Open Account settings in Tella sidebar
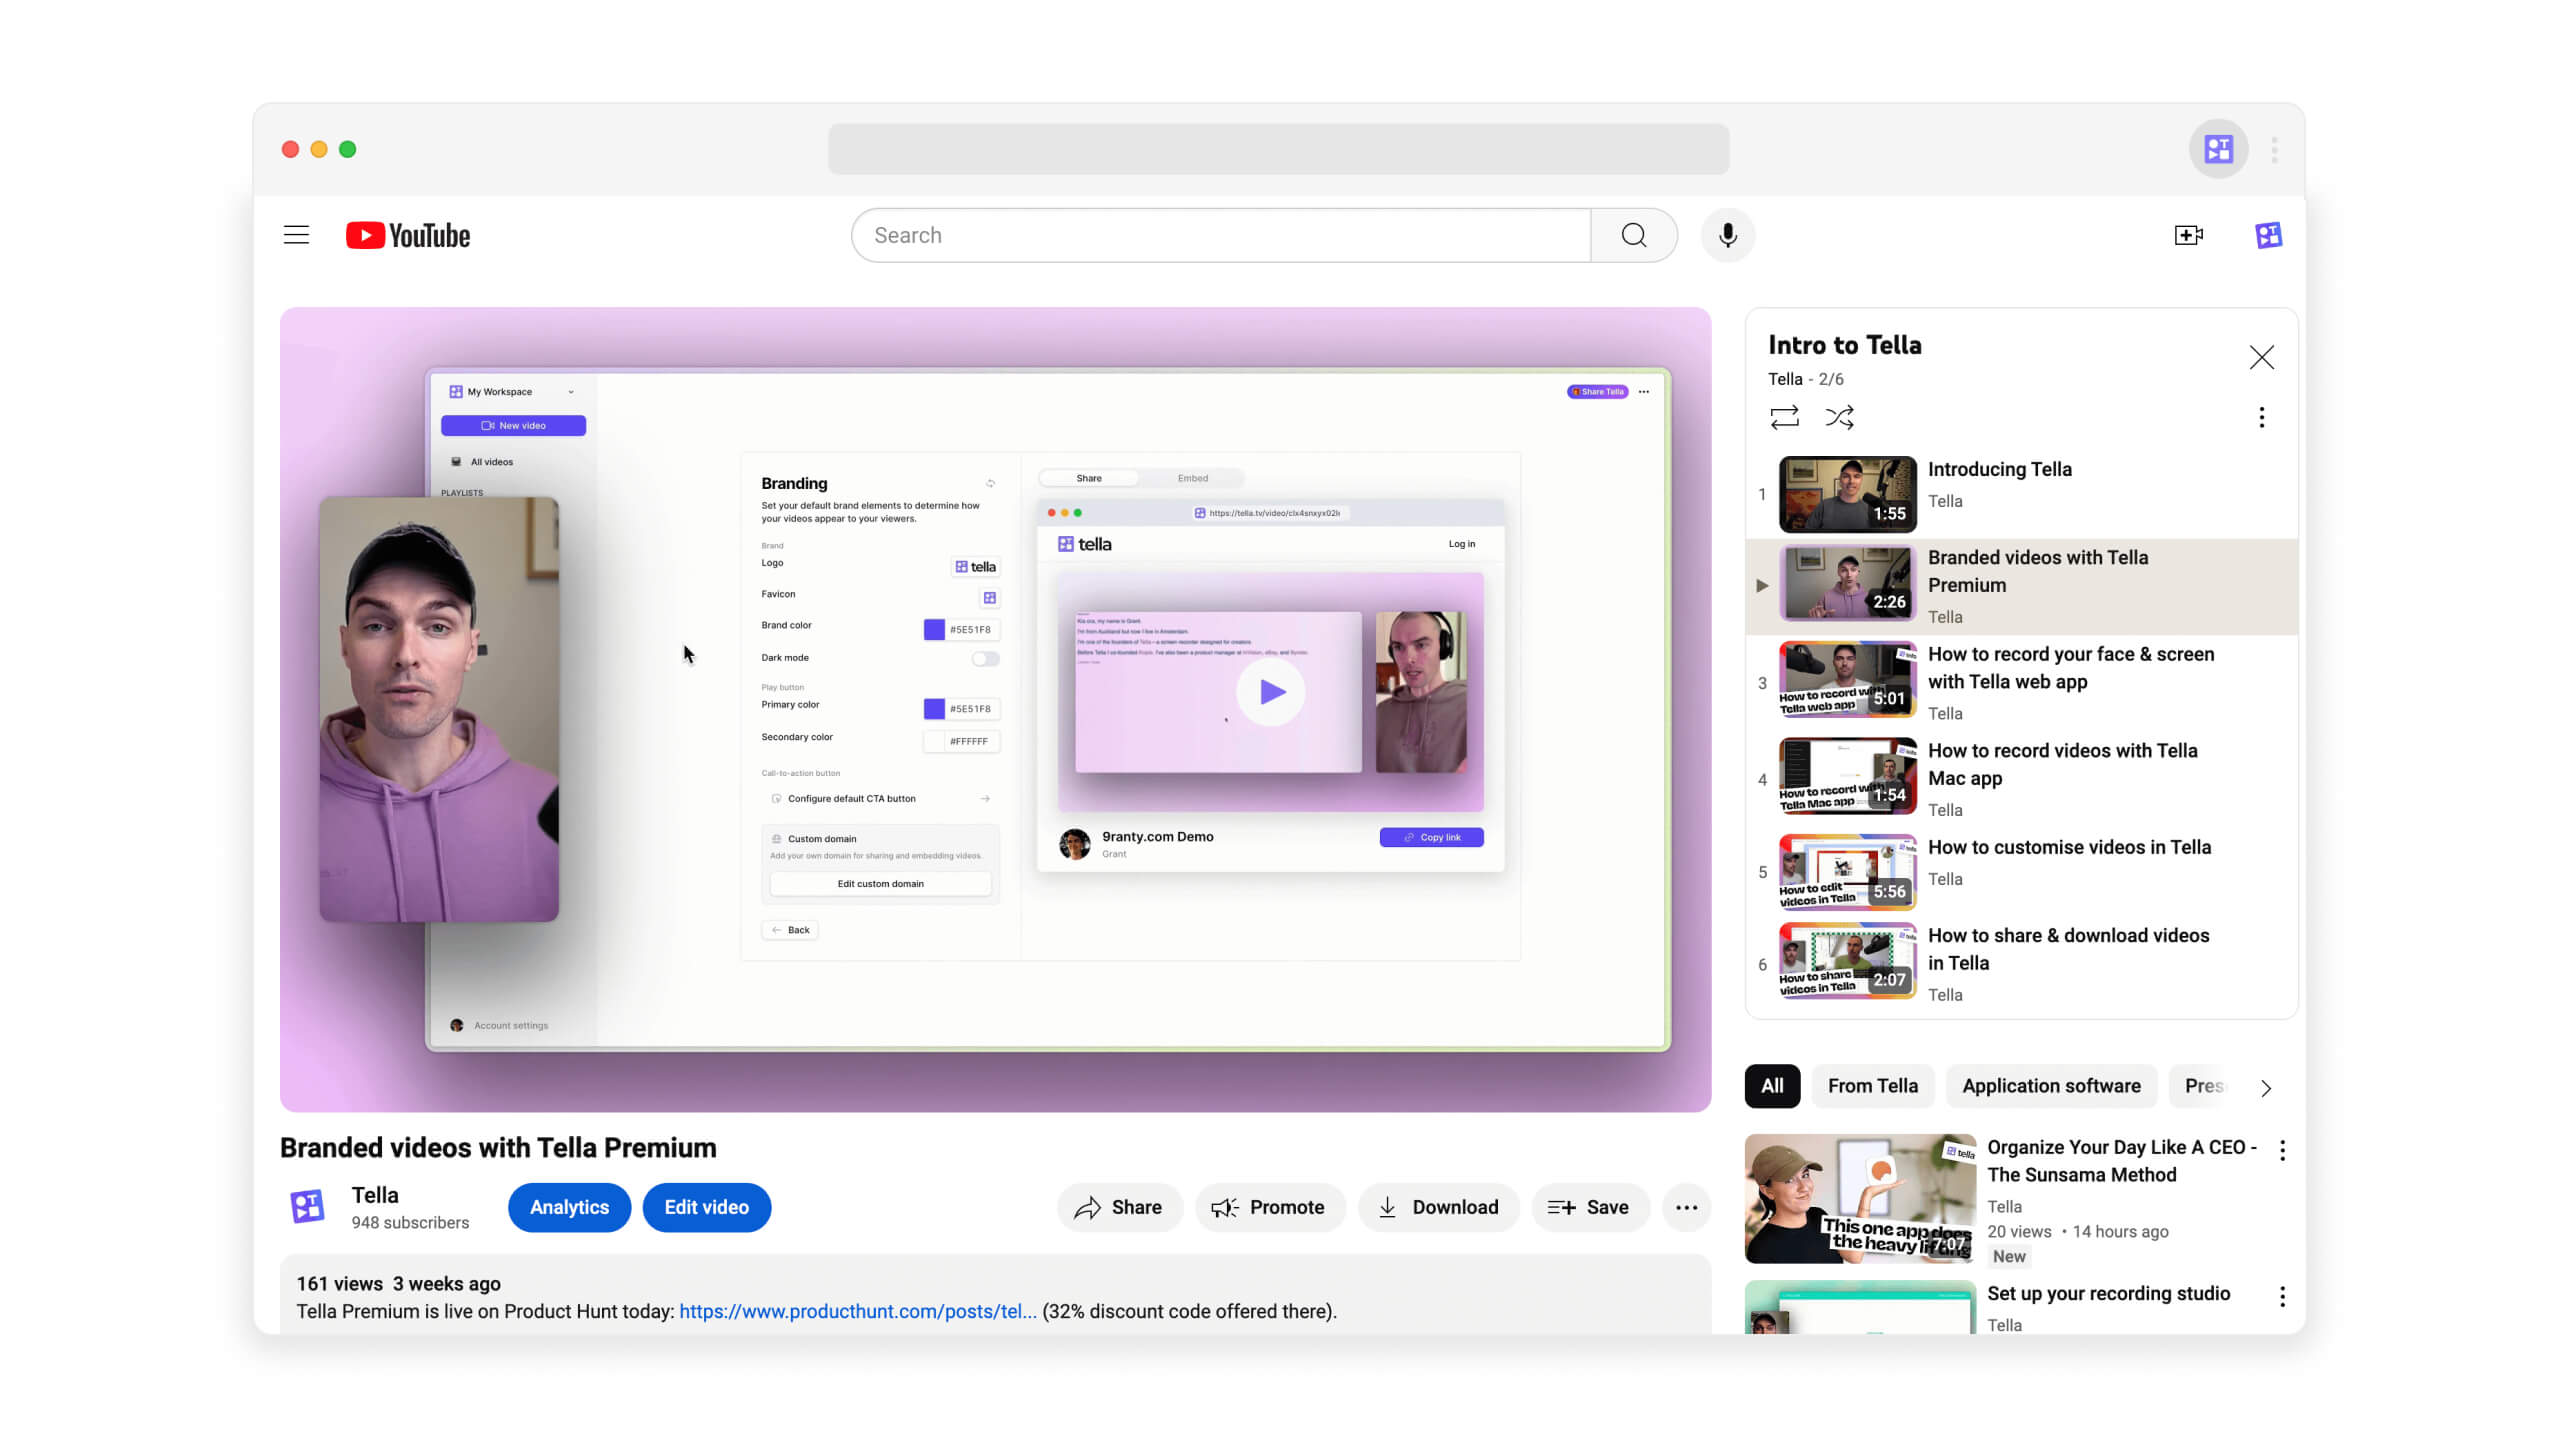Screen dimensions: 2560x1440 [500, 1025]
